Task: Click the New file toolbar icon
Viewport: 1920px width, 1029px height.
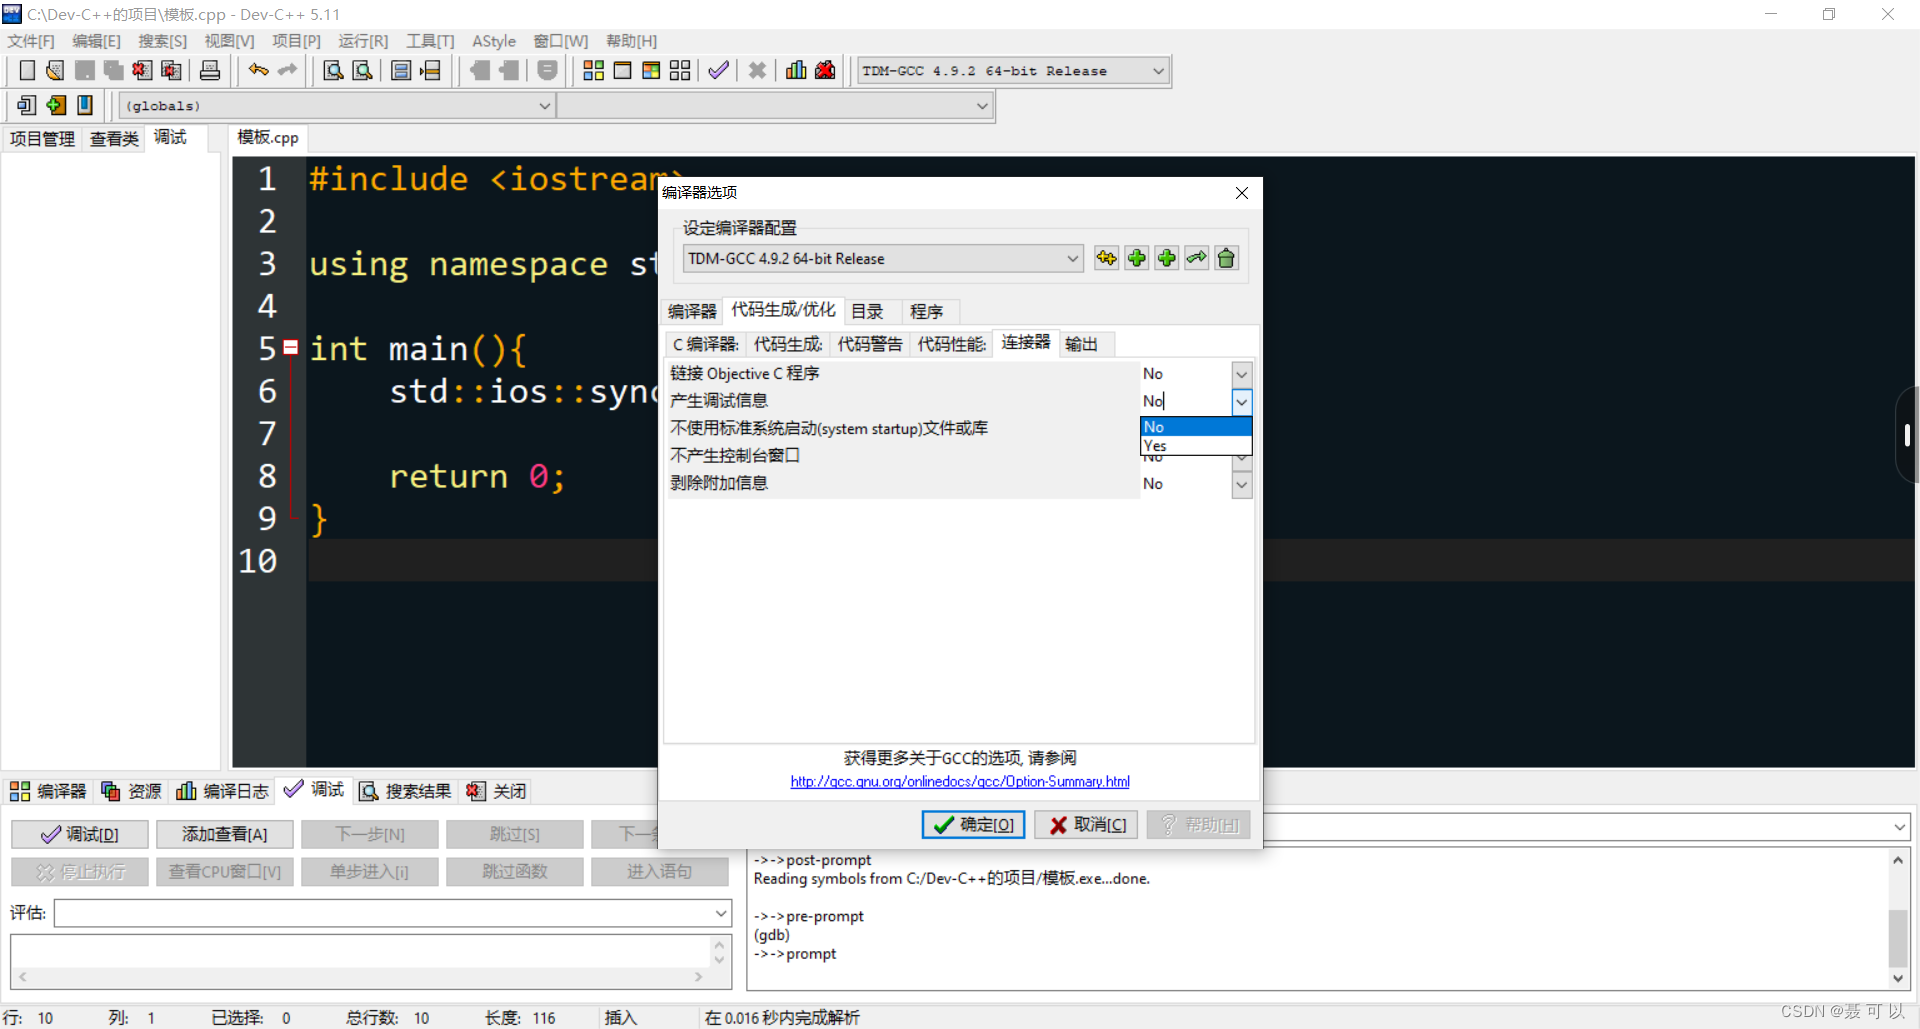Action: point(27,70)
